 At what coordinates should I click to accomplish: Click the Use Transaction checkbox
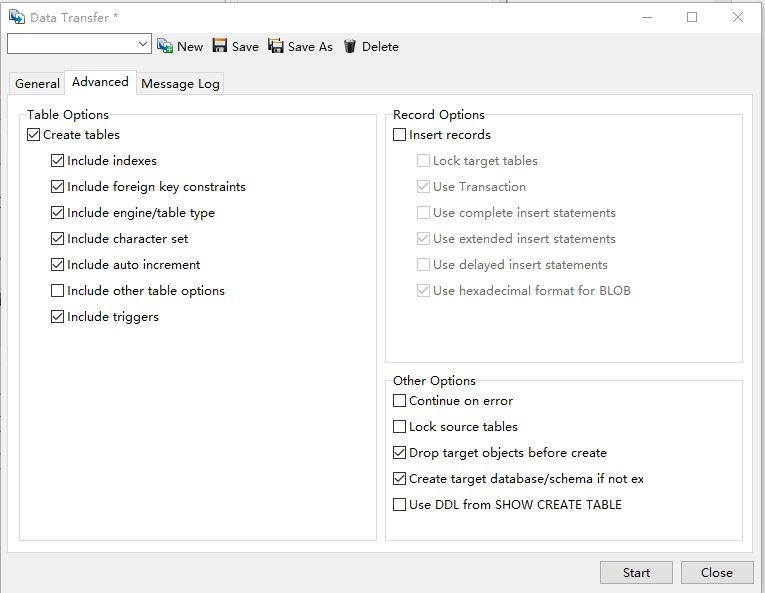423,186
